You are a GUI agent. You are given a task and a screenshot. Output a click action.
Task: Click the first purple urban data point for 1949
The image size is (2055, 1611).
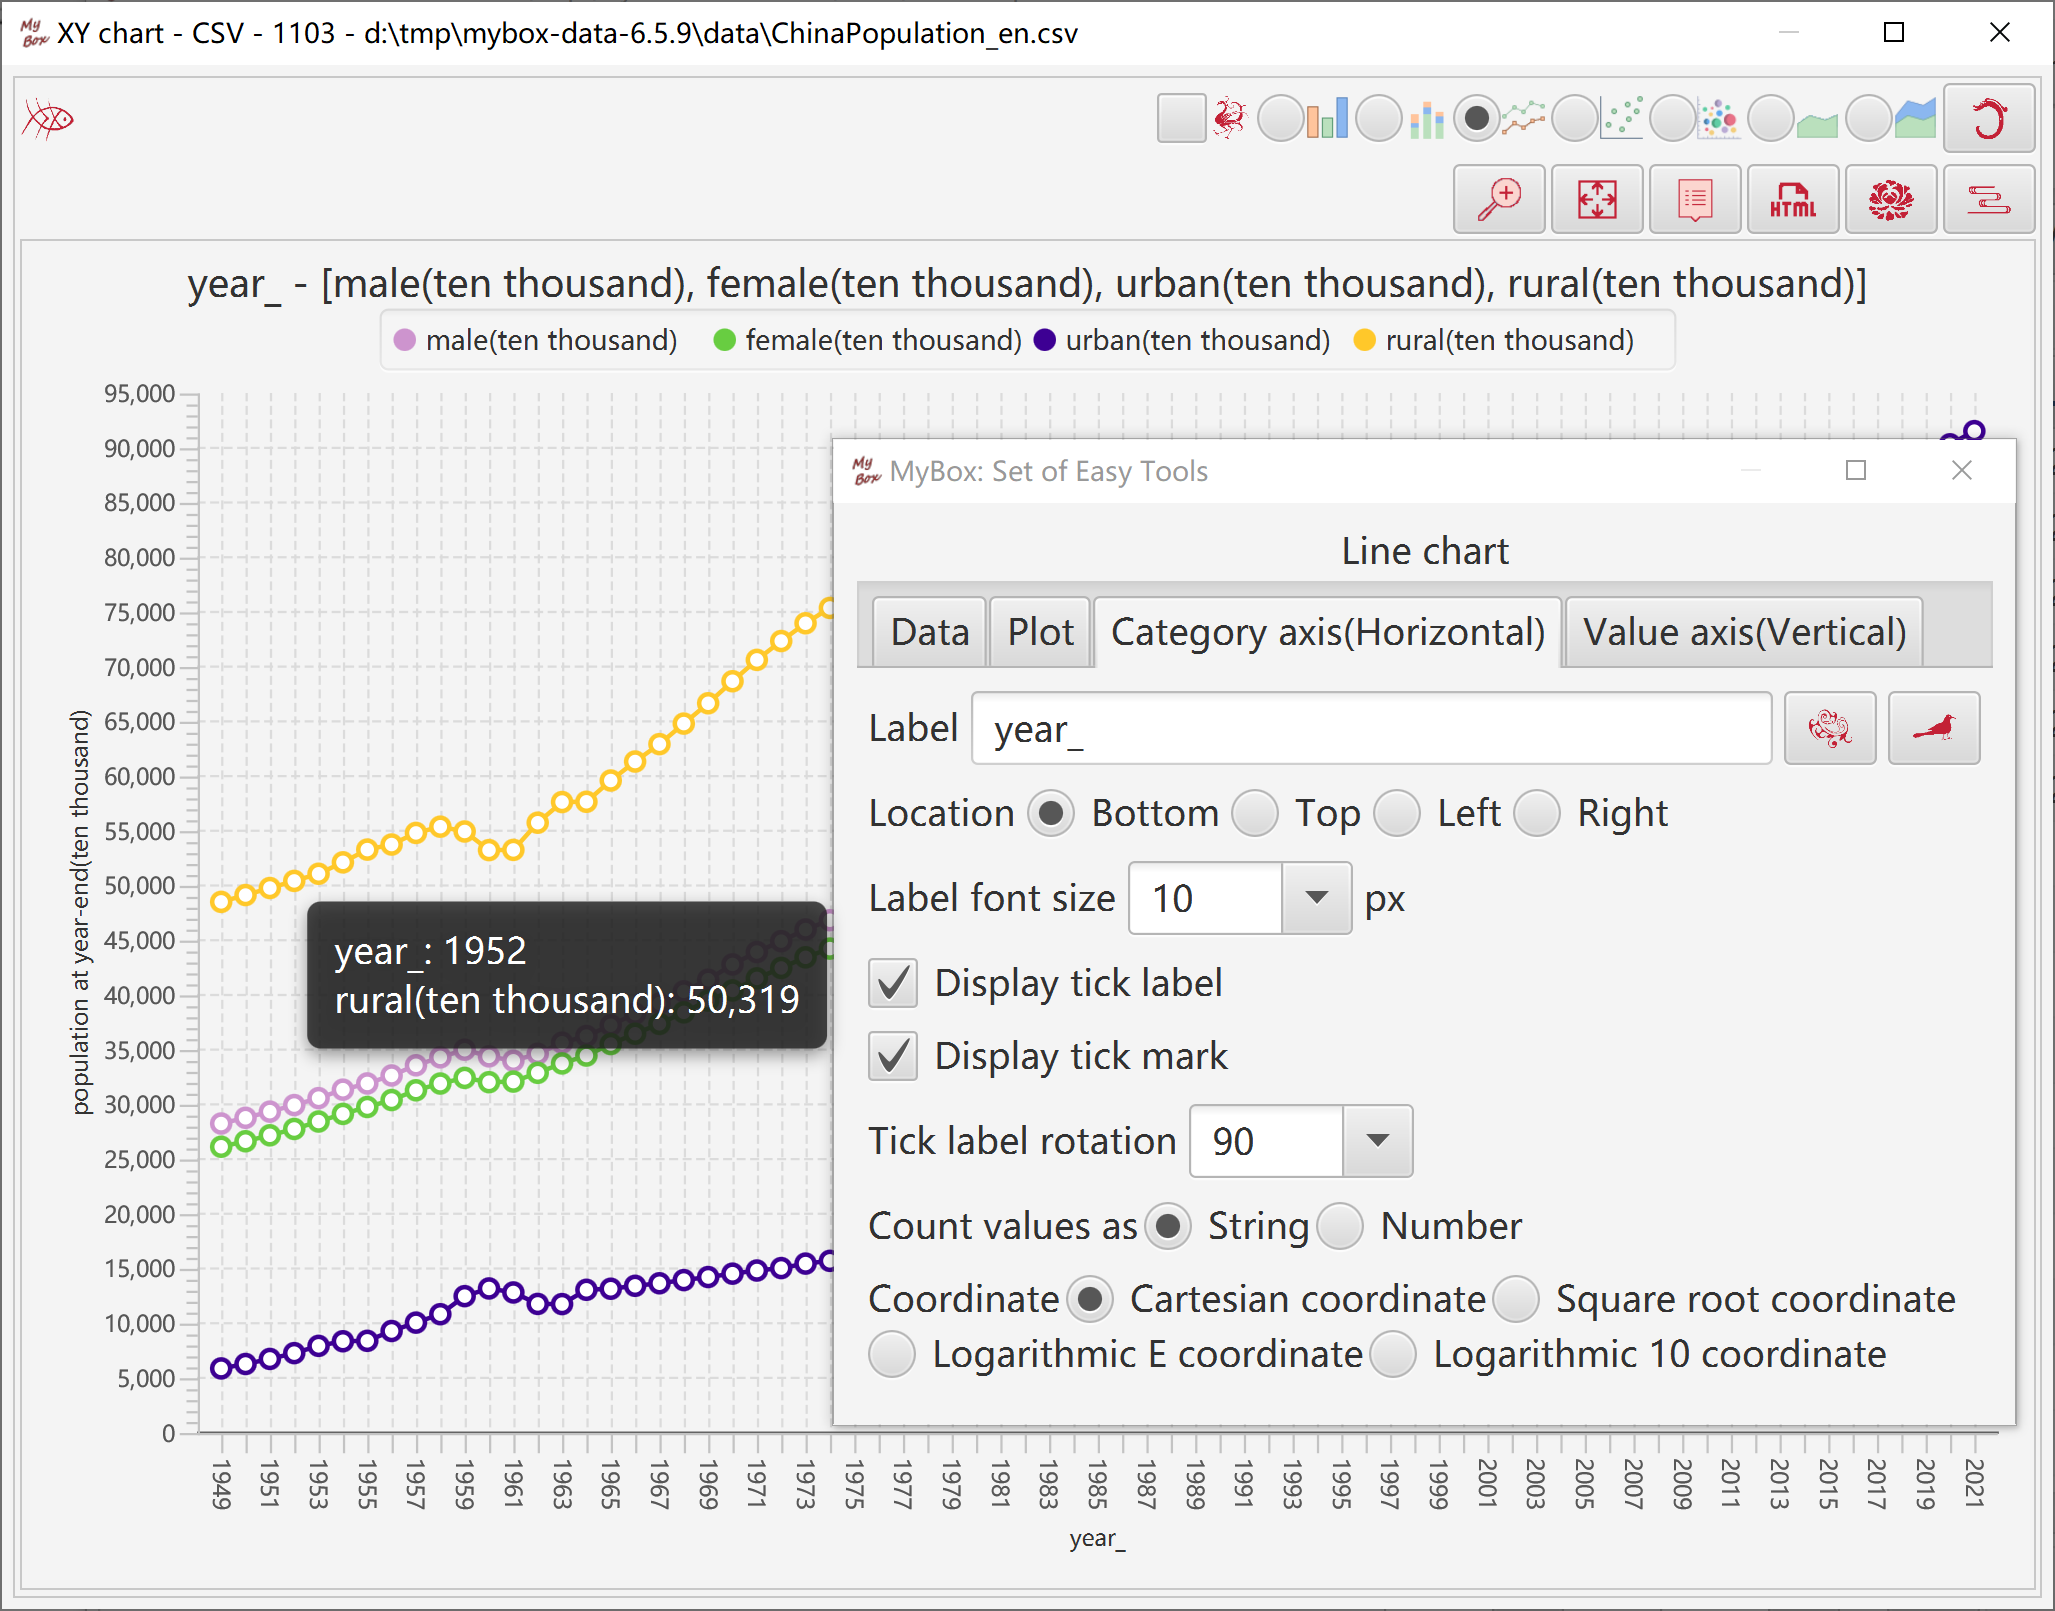tap(221, 1368)
